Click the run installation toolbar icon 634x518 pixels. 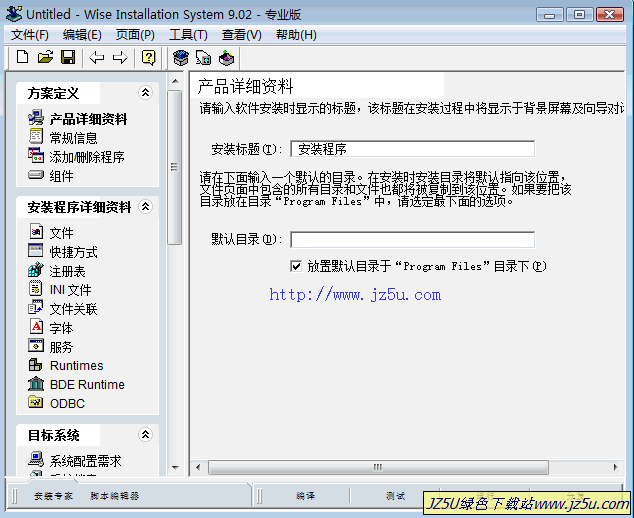[226, 58]
